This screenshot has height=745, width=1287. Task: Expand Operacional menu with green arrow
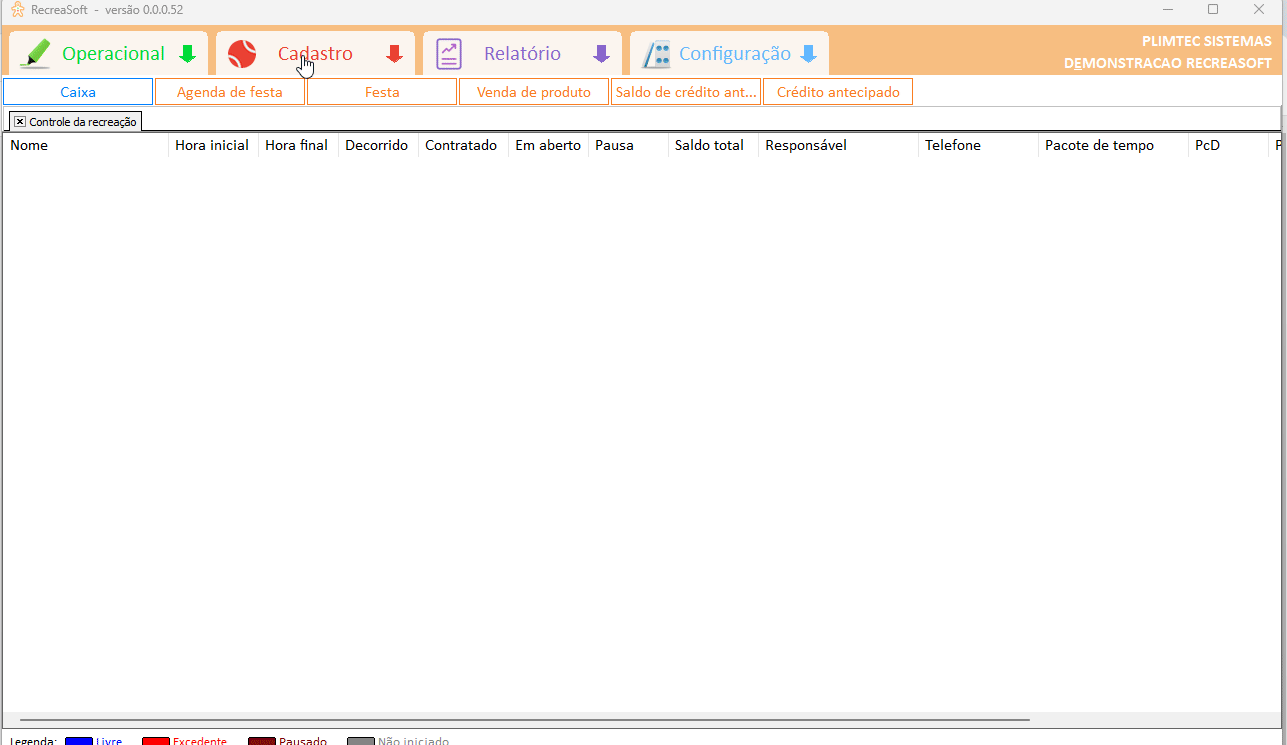[187, 54]
